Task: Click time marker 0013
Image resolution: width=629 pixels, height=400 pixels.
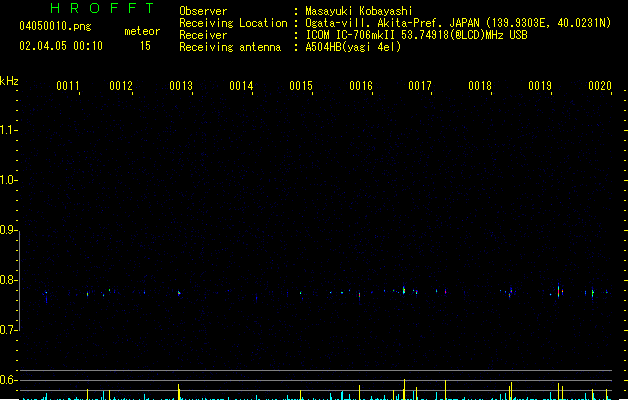Action: point(181,86)
